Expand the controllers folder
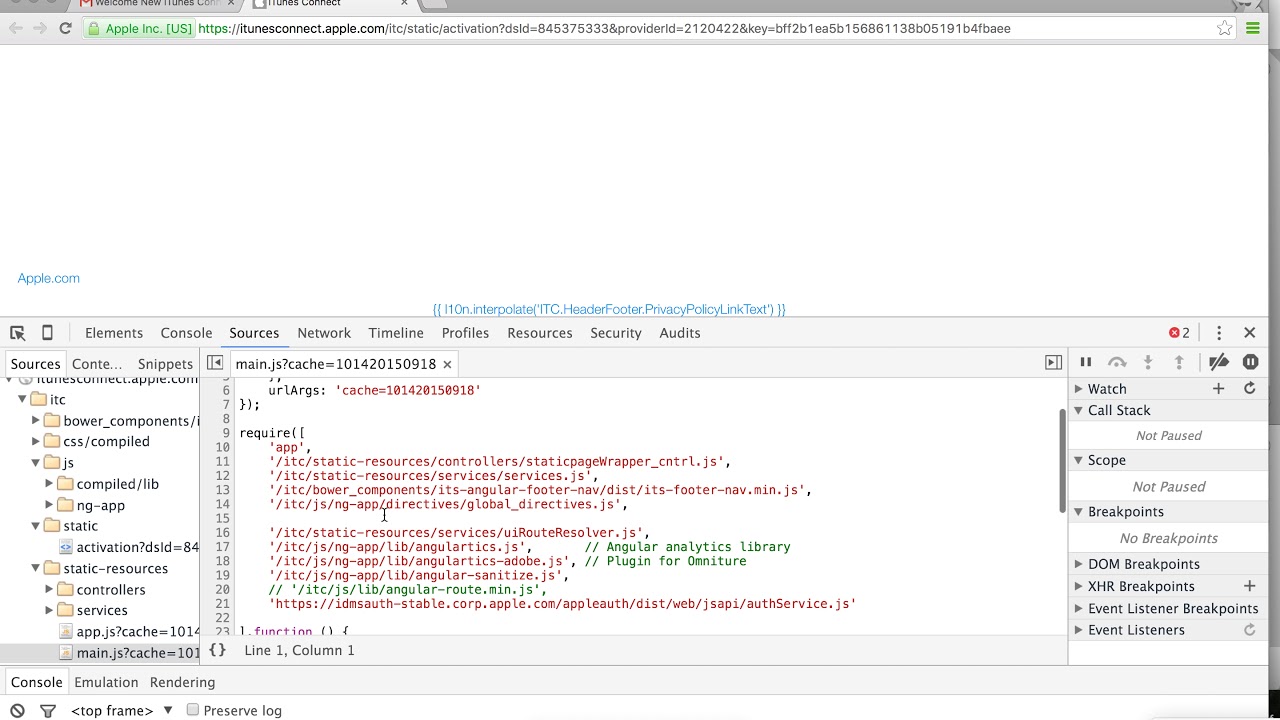The width and height of the screenshot is (1280, 720). click(49, 589)
